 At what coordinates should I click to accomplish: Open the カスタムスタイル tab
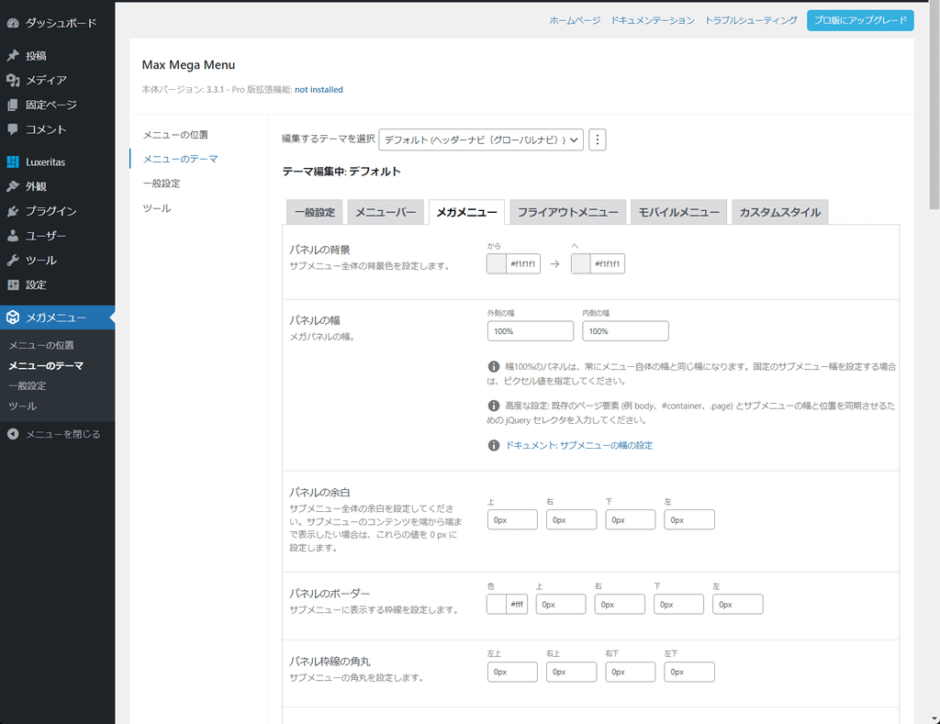780,212
